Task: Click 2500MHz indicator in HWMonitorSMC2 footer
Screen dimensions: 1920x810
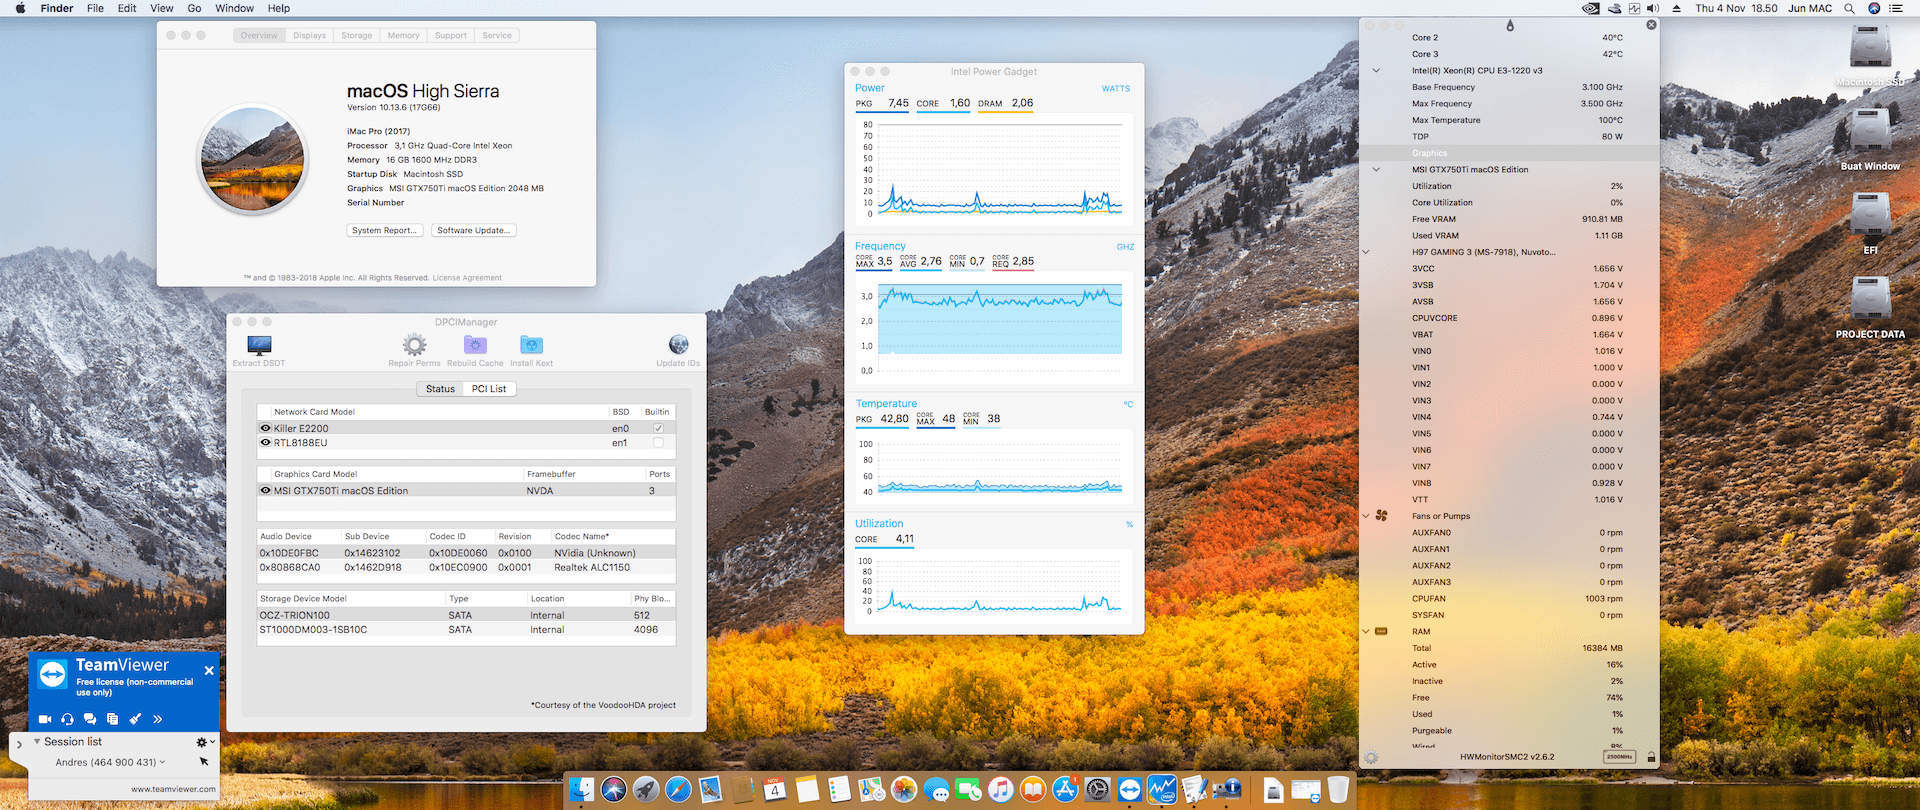Action: point(1619,757)
